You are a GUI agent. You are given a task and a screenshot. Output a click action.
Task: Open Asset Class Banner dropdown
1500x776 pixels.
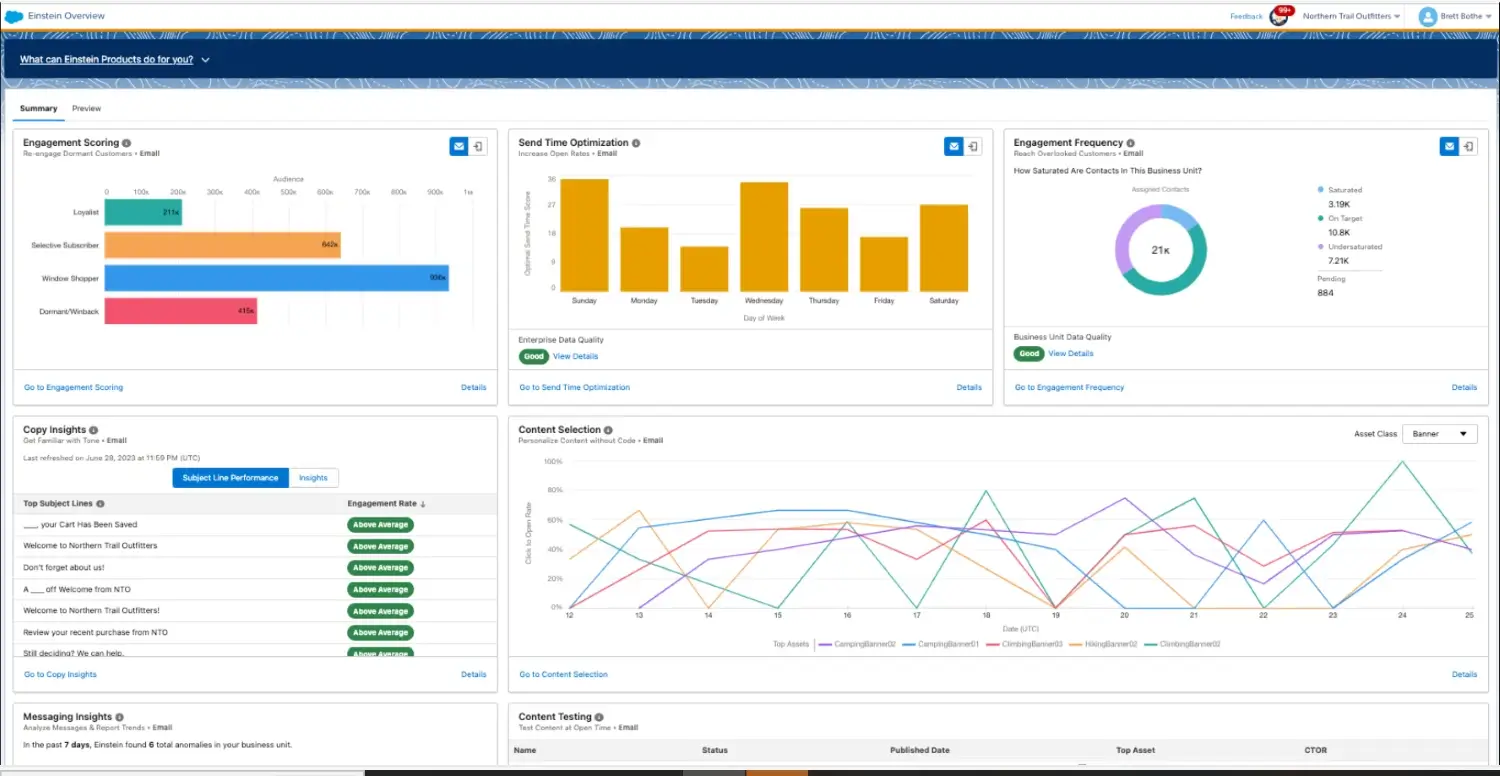1440,434
